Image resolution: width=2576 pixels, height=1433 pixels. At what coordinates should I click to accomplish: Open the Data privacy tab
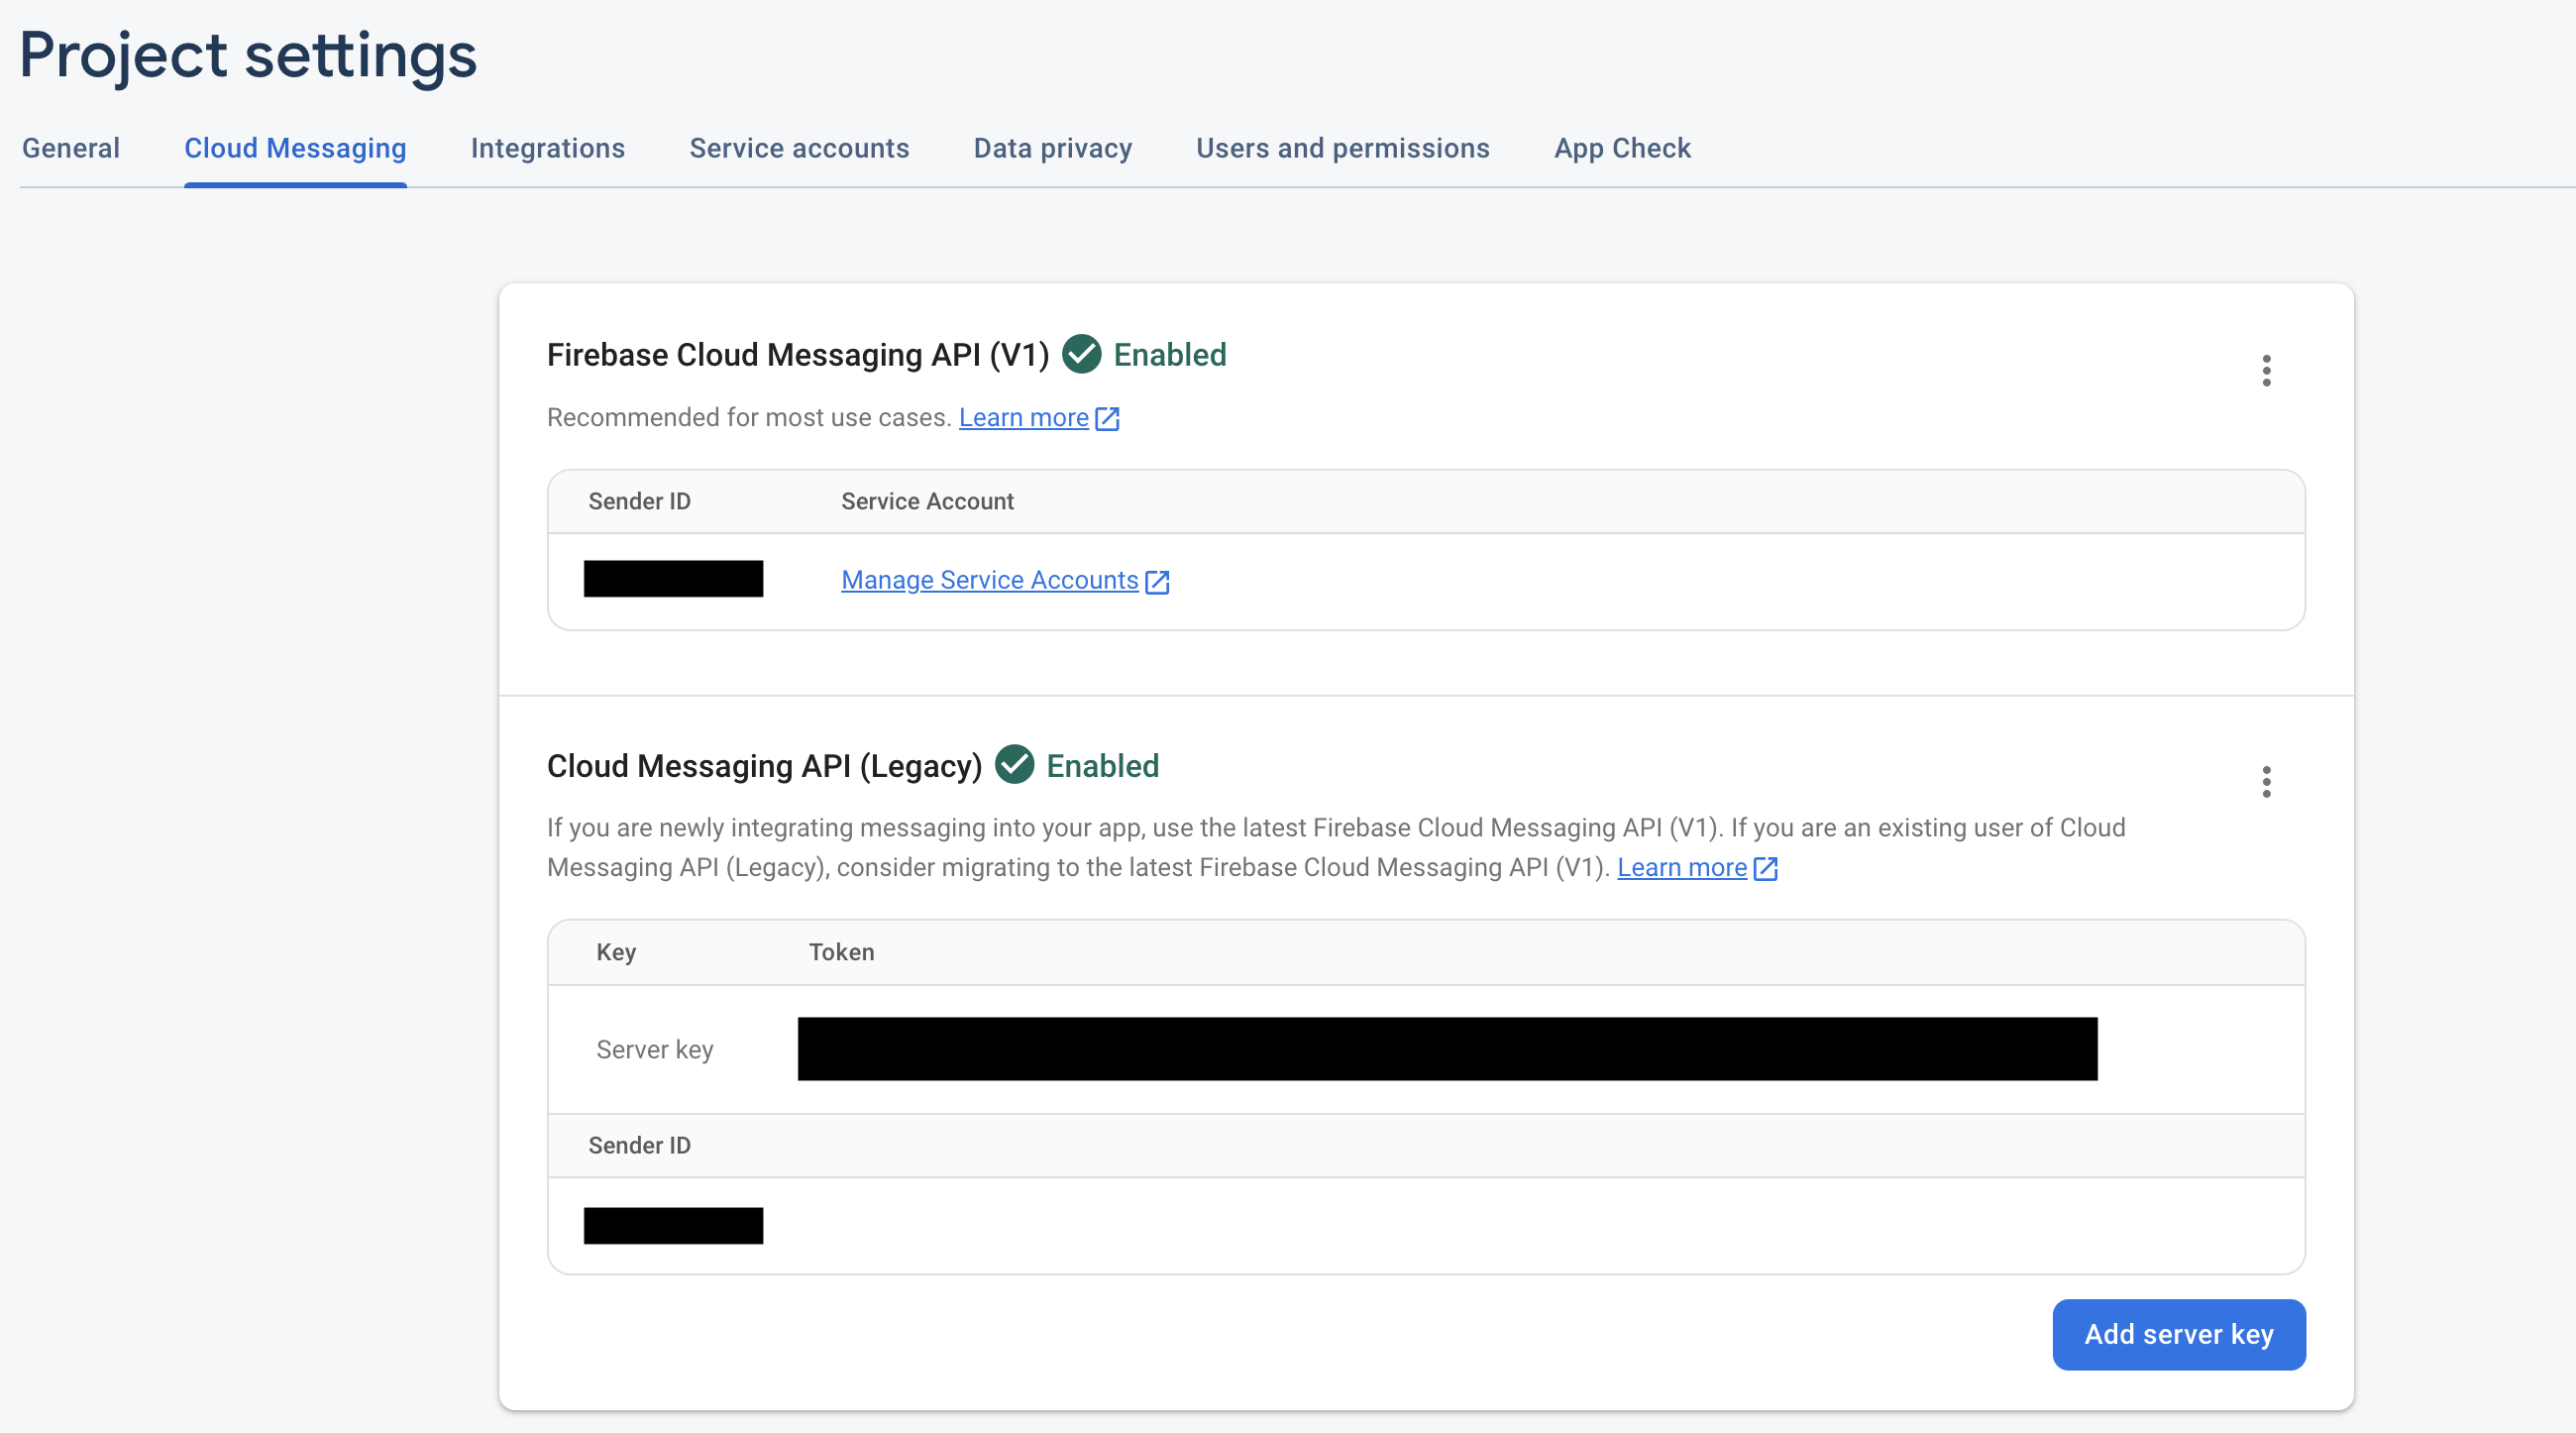(x=1052, y=148)
